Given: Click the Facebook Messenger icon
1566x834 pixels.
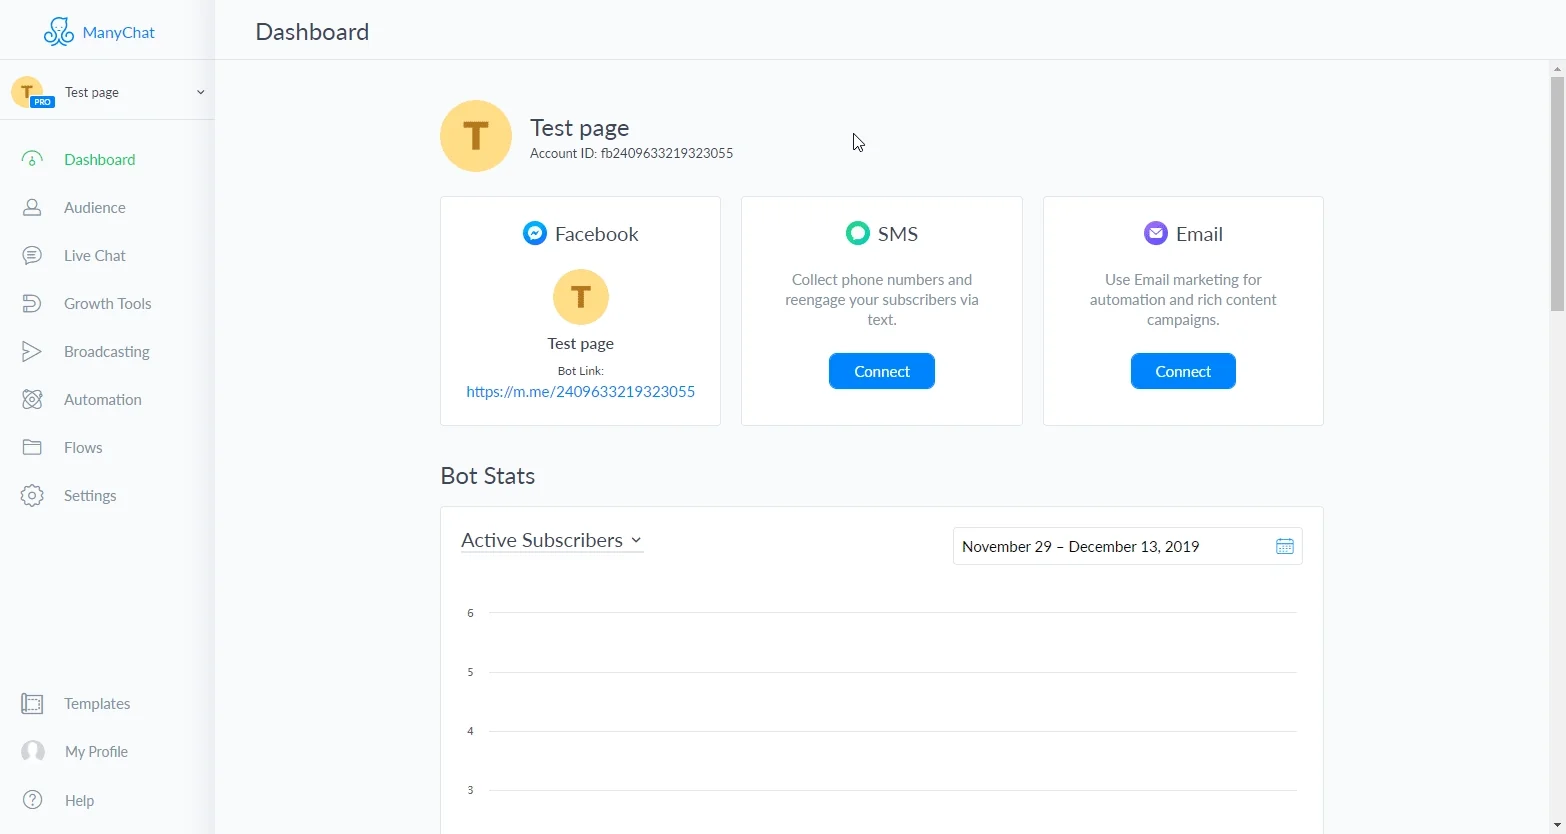Looking at the screenshot, I should coord(535,233).
